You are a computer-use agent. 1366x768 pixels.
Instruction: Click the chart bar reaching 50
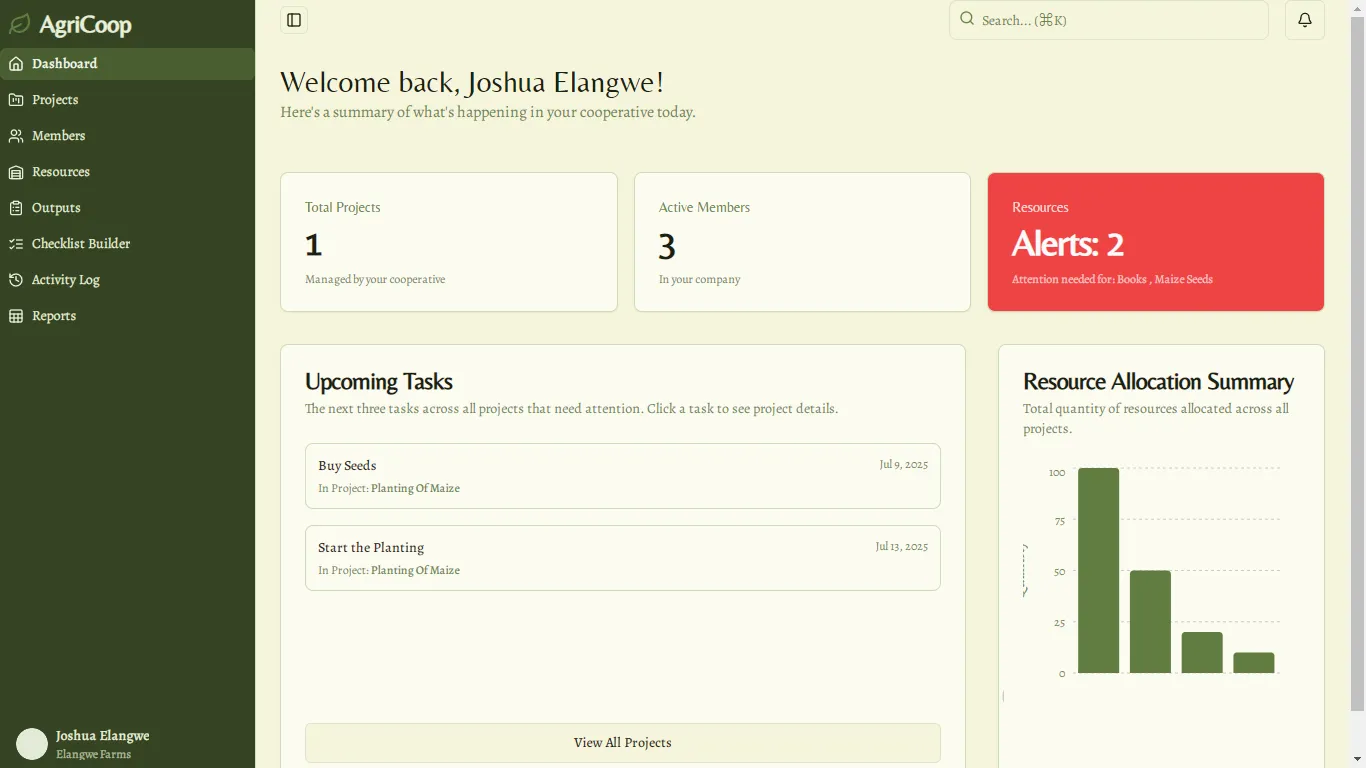pos(1150,622)
